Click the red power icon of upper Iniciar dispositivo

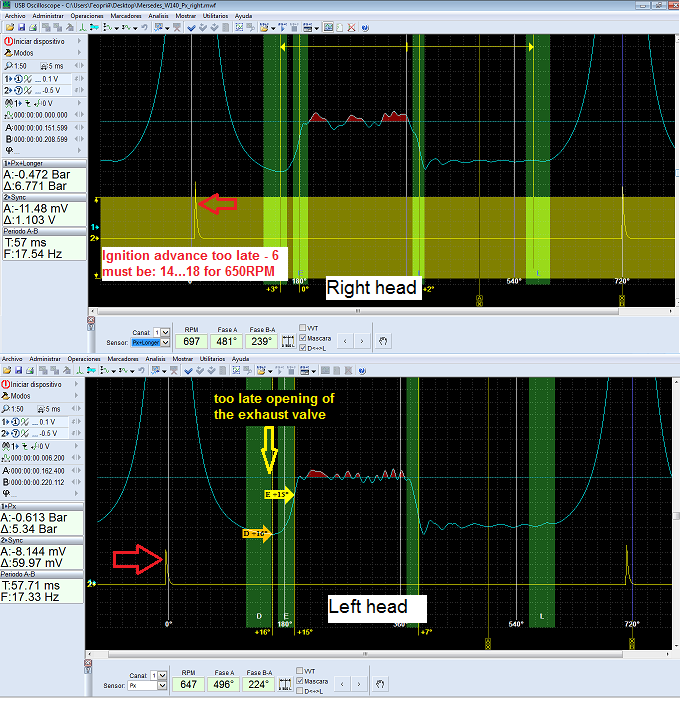pyautogui.click(x=8, y=41)
